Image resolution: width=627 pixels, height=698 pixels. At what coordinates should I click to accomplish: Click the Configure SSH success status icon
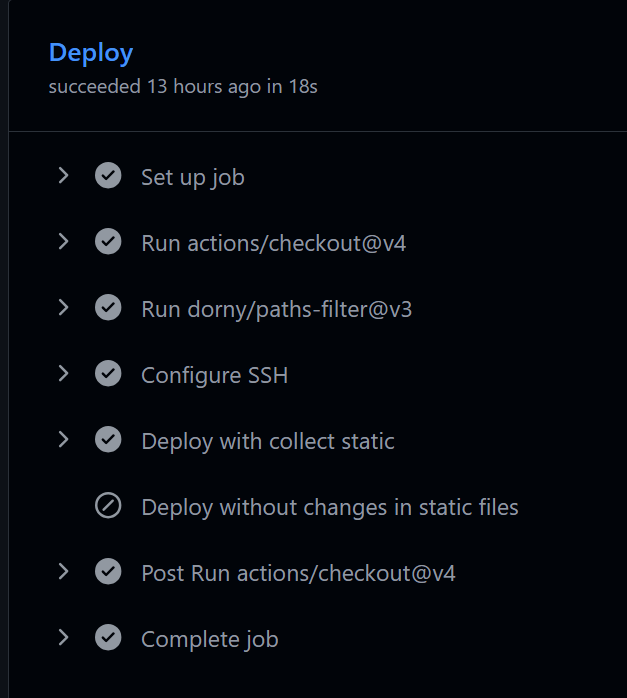pyautogui.click(x=108, y=374)
